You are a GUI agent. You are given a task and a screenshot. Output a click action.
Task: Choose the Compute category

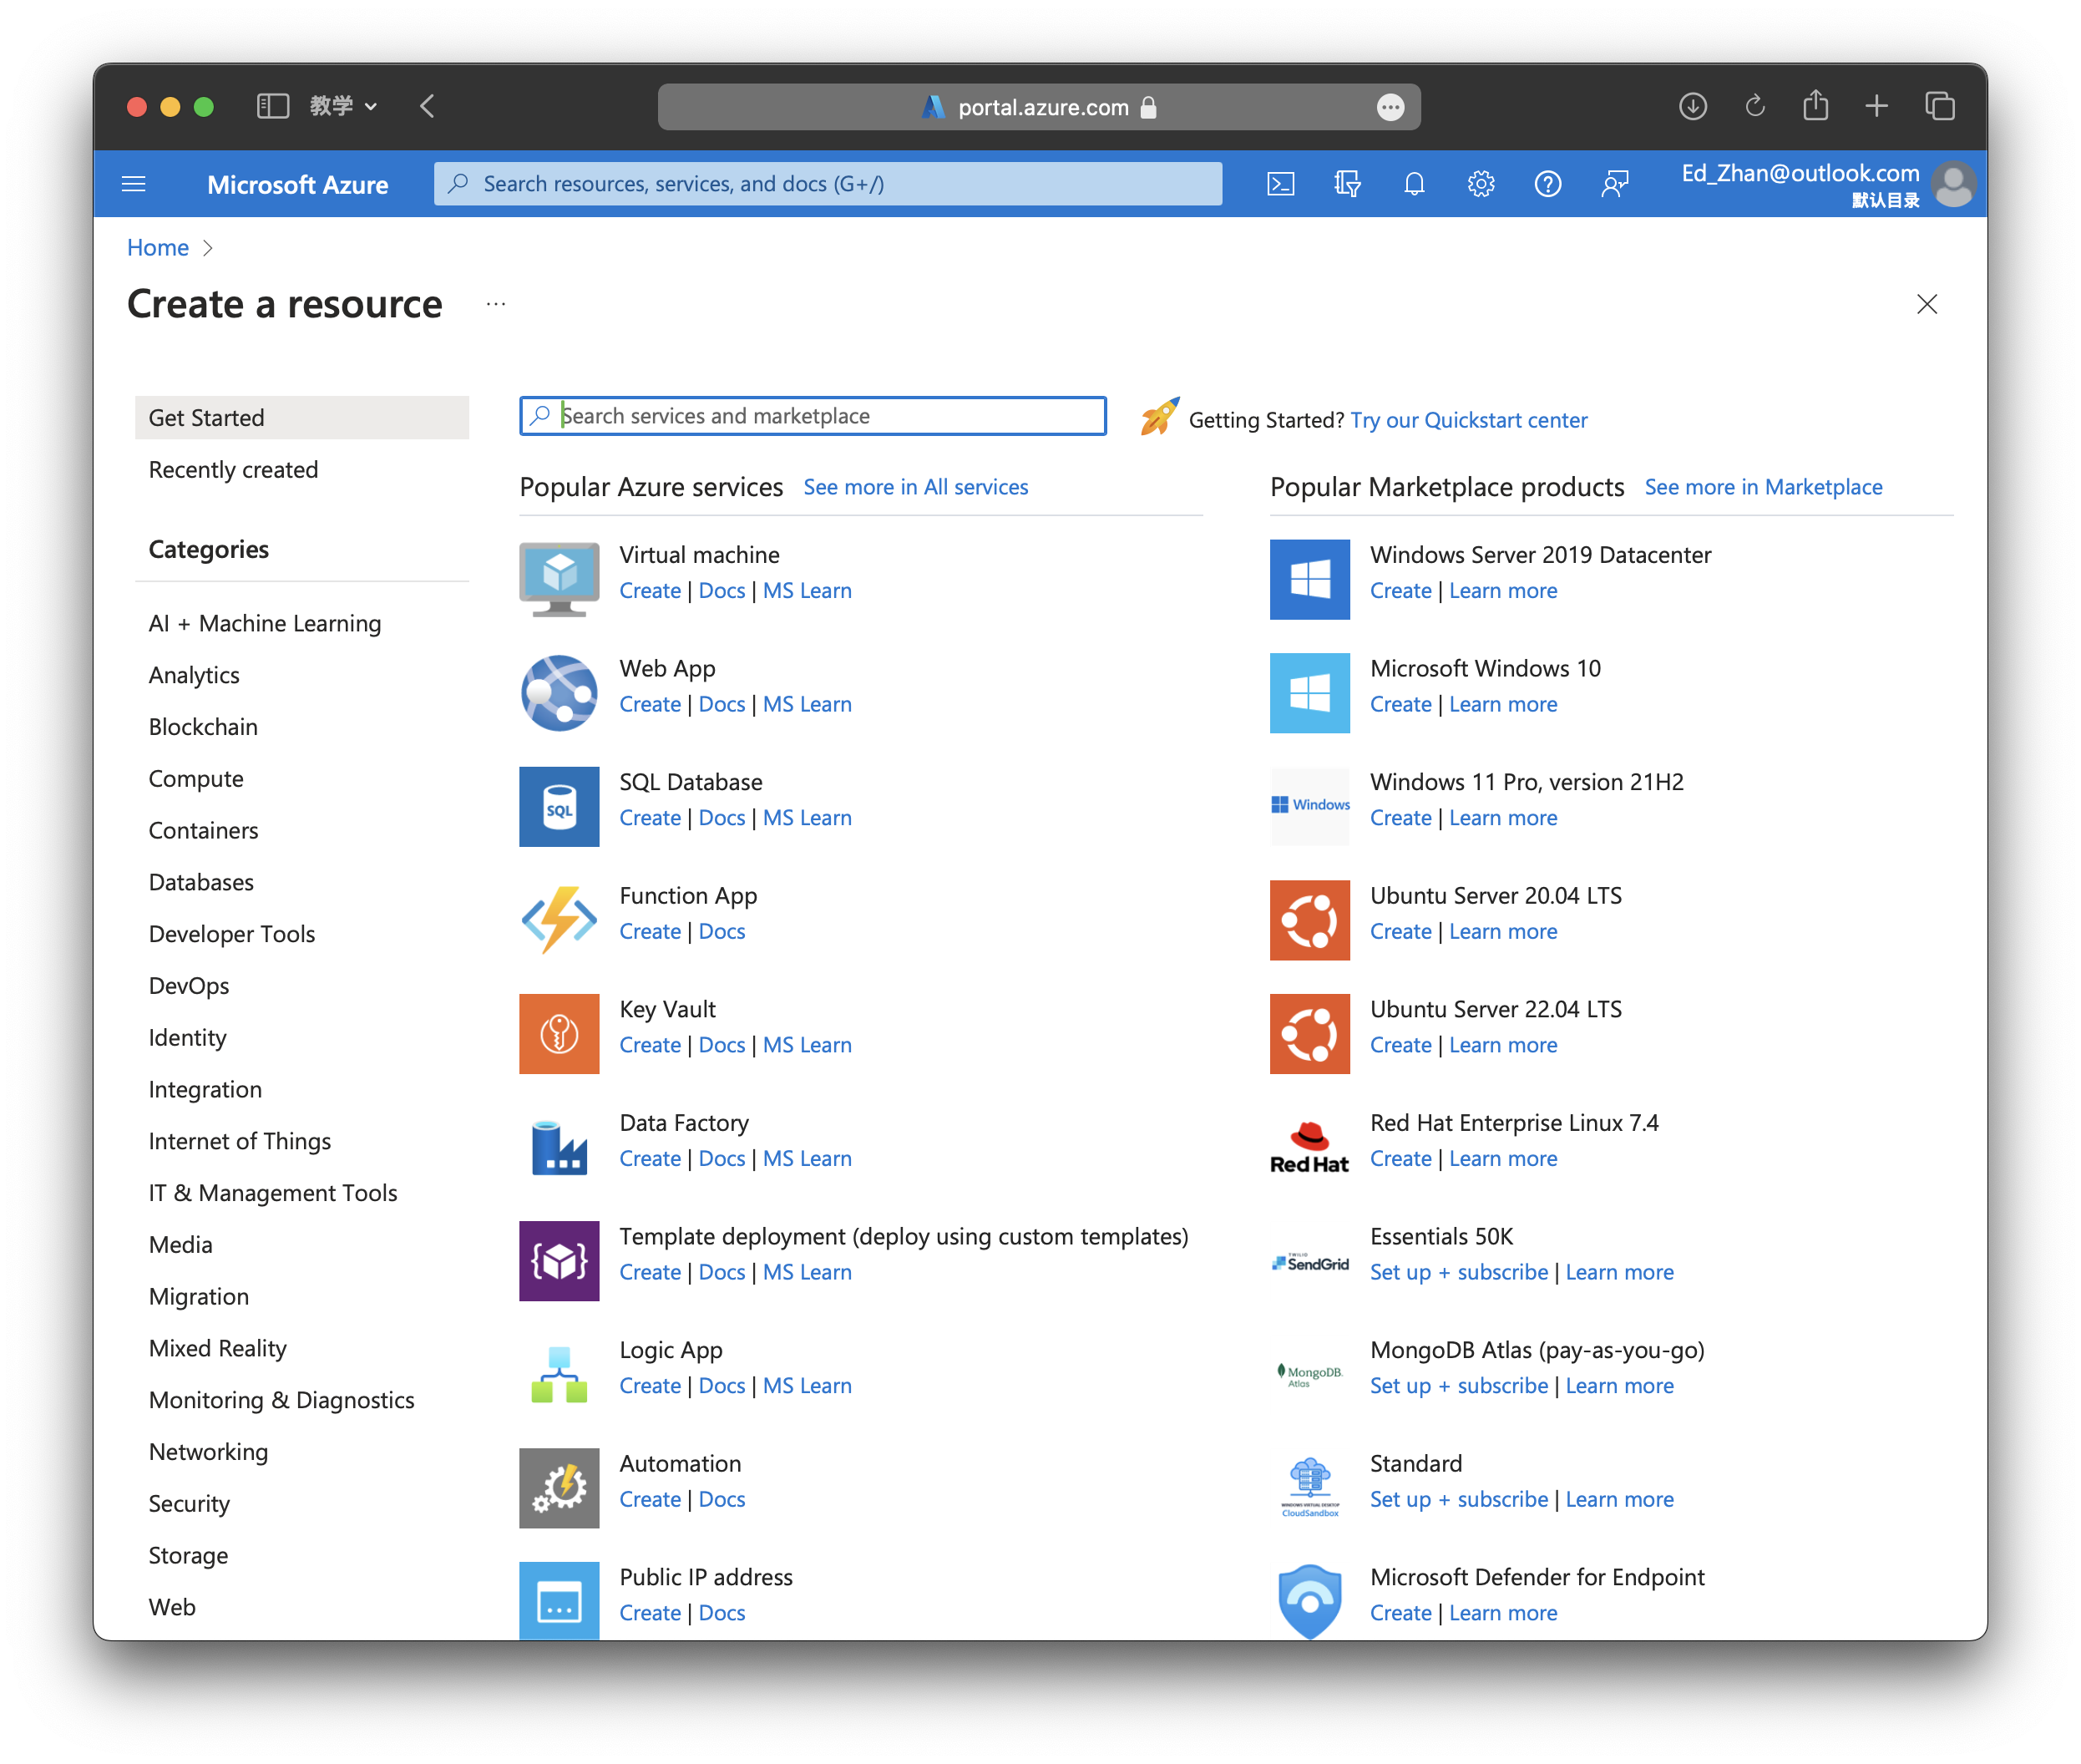pos(196,779)
